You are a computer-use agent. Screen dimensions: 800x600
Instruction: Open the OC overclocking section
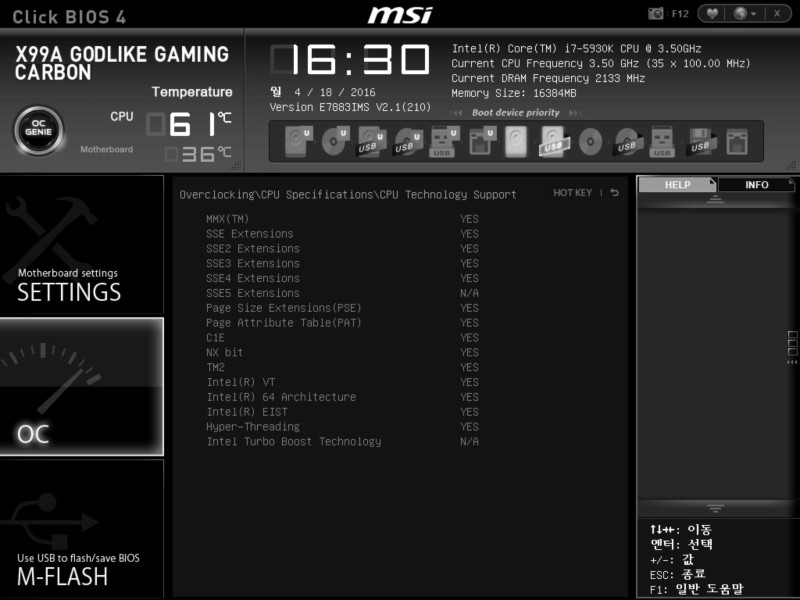point(82,386)
